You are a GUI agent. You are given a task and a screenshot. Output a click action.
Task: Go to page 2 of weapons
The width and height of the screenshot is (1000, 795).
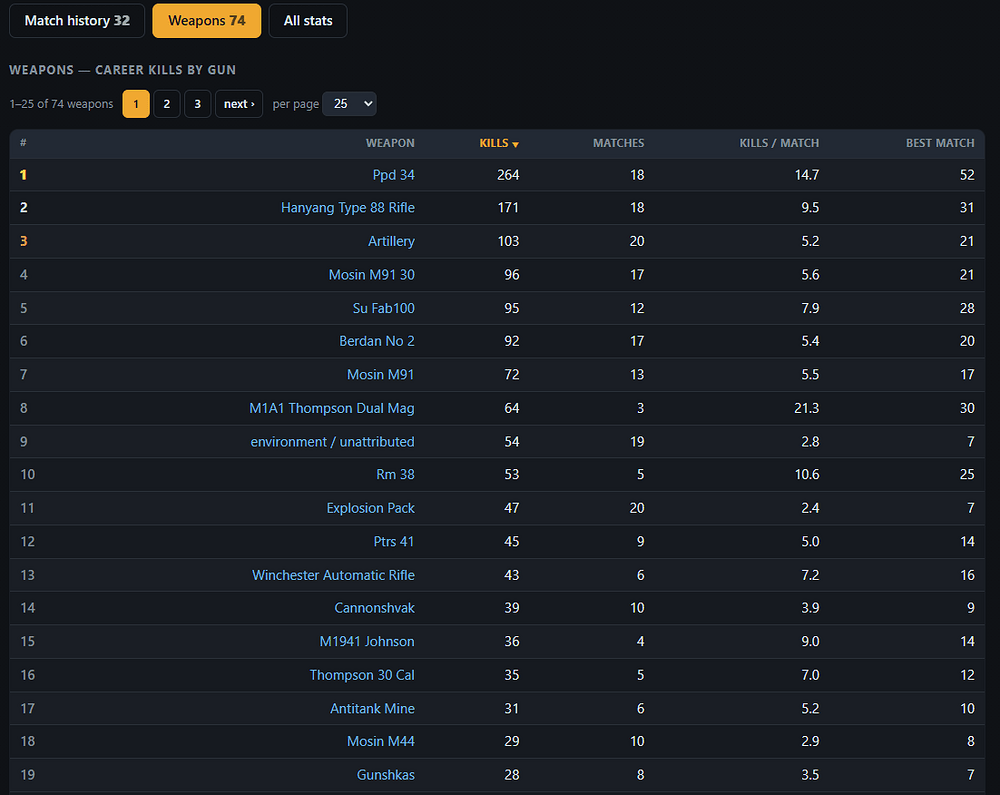tap(166, 104)
